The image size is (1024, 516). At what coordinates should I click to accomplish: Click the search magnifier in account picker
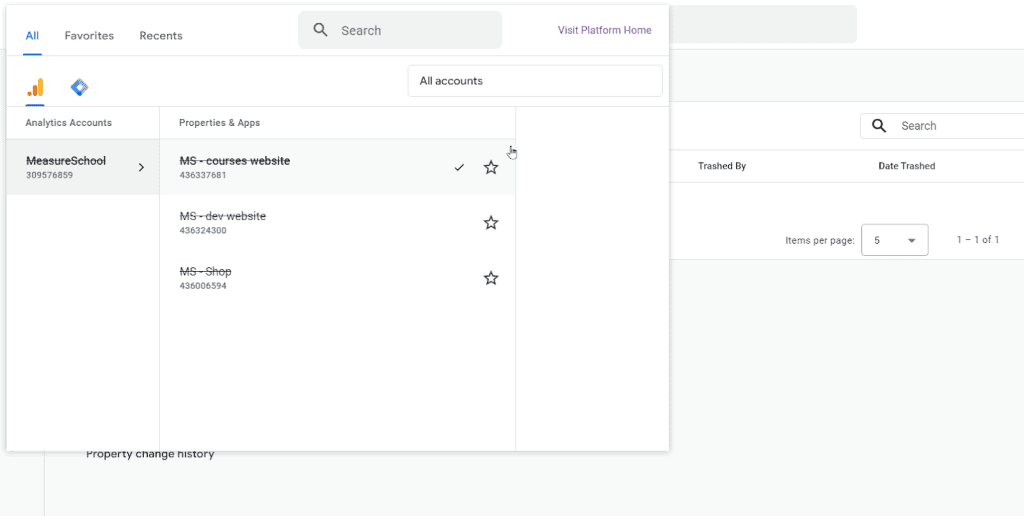pyautogui.click(x=320, y=30)
